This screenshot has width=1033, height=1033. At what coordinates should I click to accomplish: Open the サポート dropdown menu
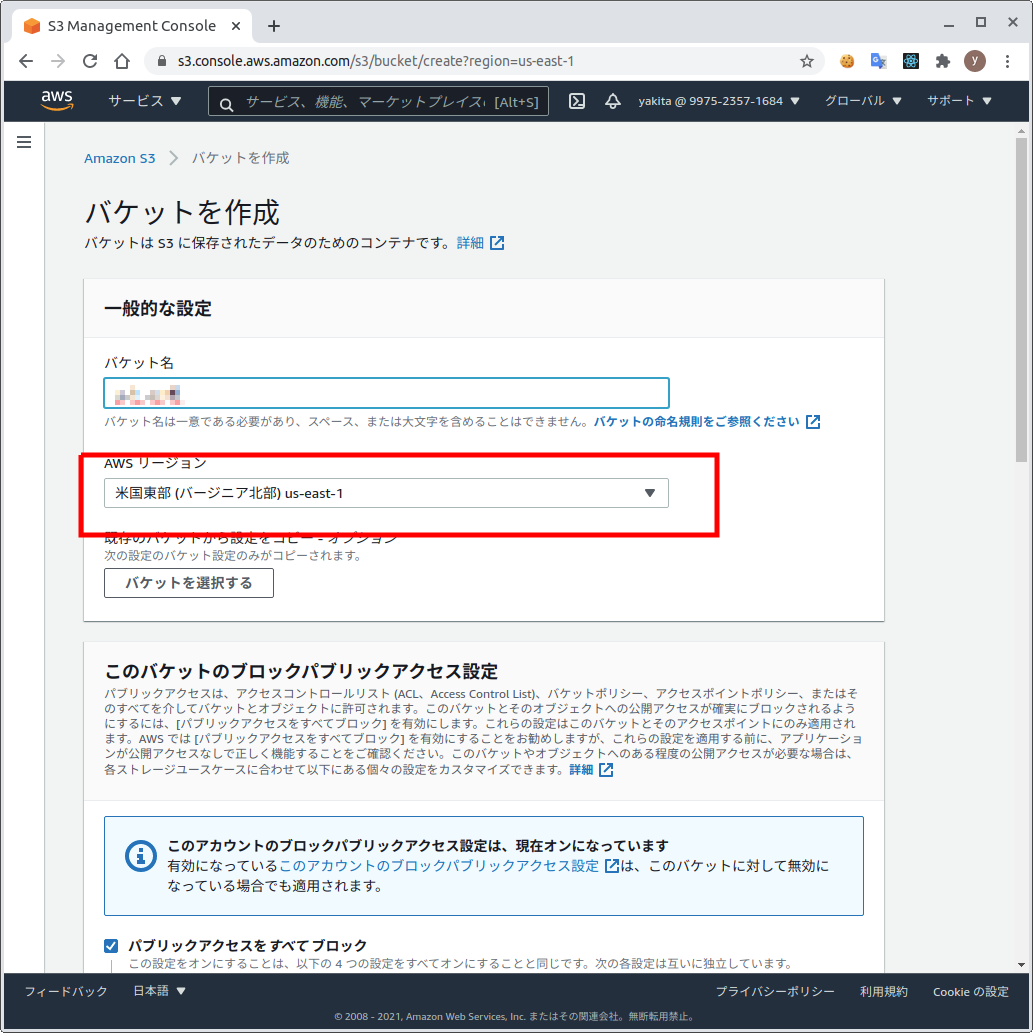tap(959, 101)
